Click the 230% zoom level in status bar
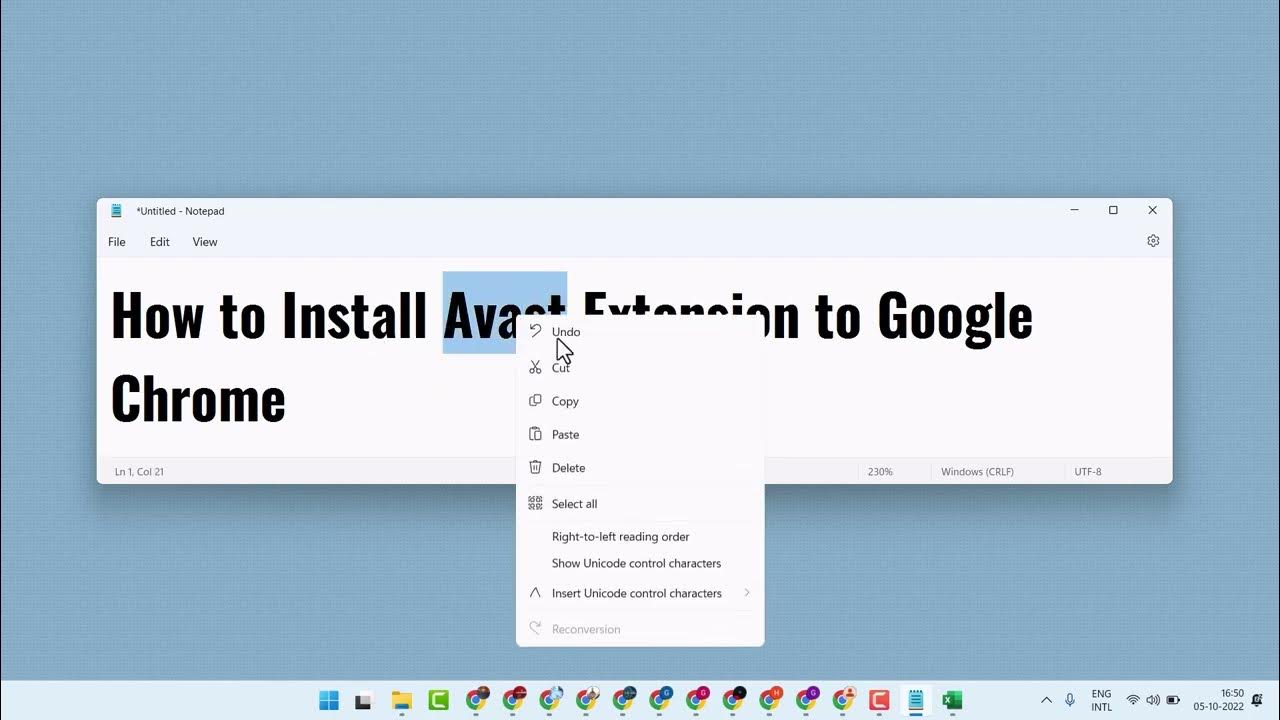 [x=880, y=472]
